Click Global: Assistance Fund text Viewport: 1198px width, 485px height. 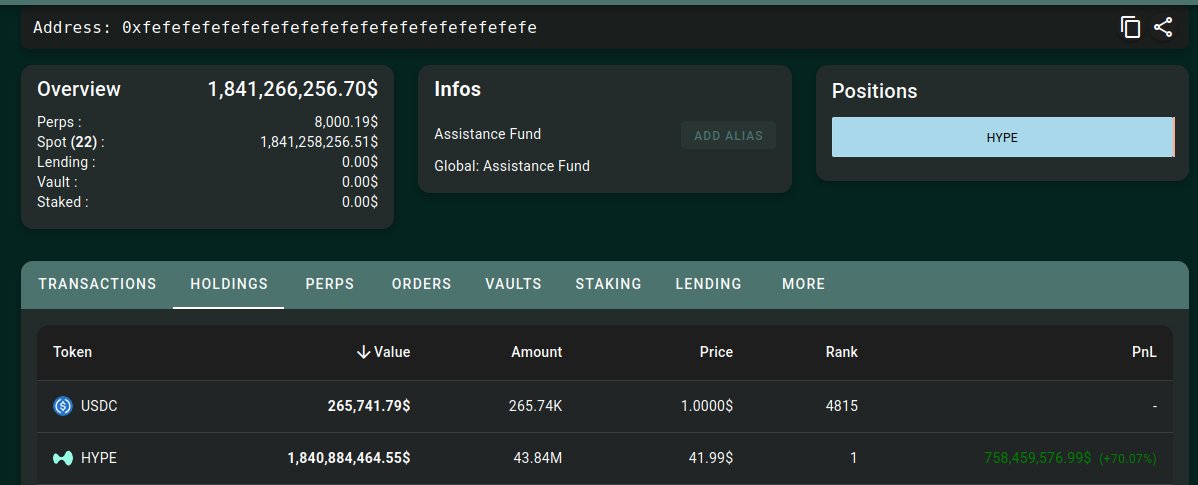512,166
